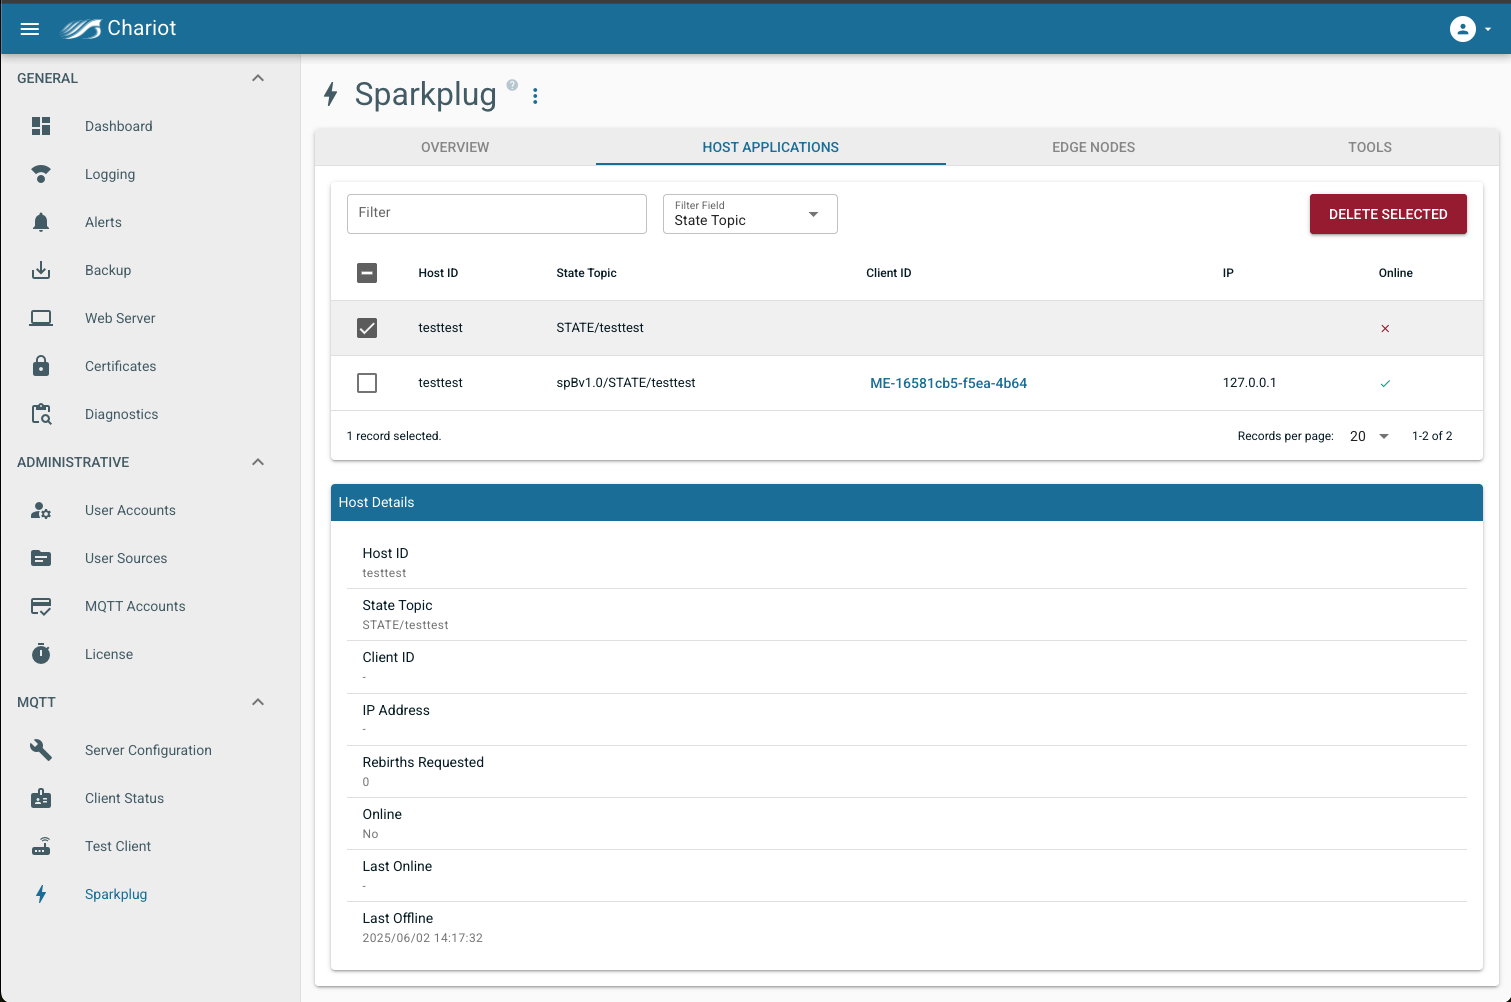Check the spBv1.0/STATE/testtest row checkbox
The width and height of the screenshot is (1511, 1002).
(x=367, y=383)
